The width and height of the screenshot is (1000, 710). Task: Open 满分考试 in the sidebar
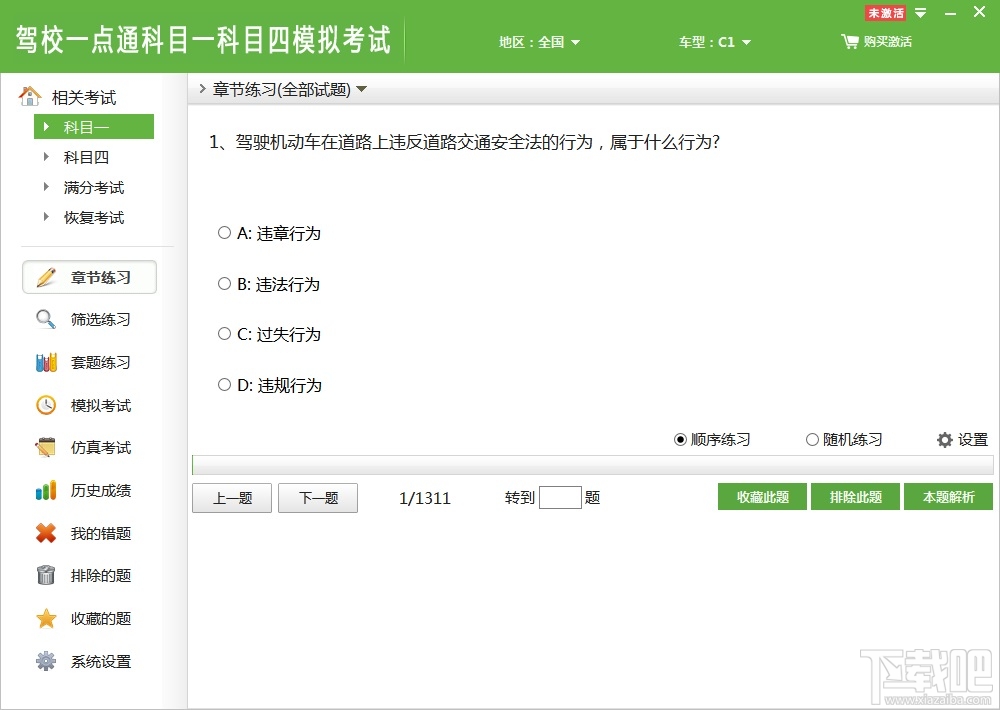(94, 188)
